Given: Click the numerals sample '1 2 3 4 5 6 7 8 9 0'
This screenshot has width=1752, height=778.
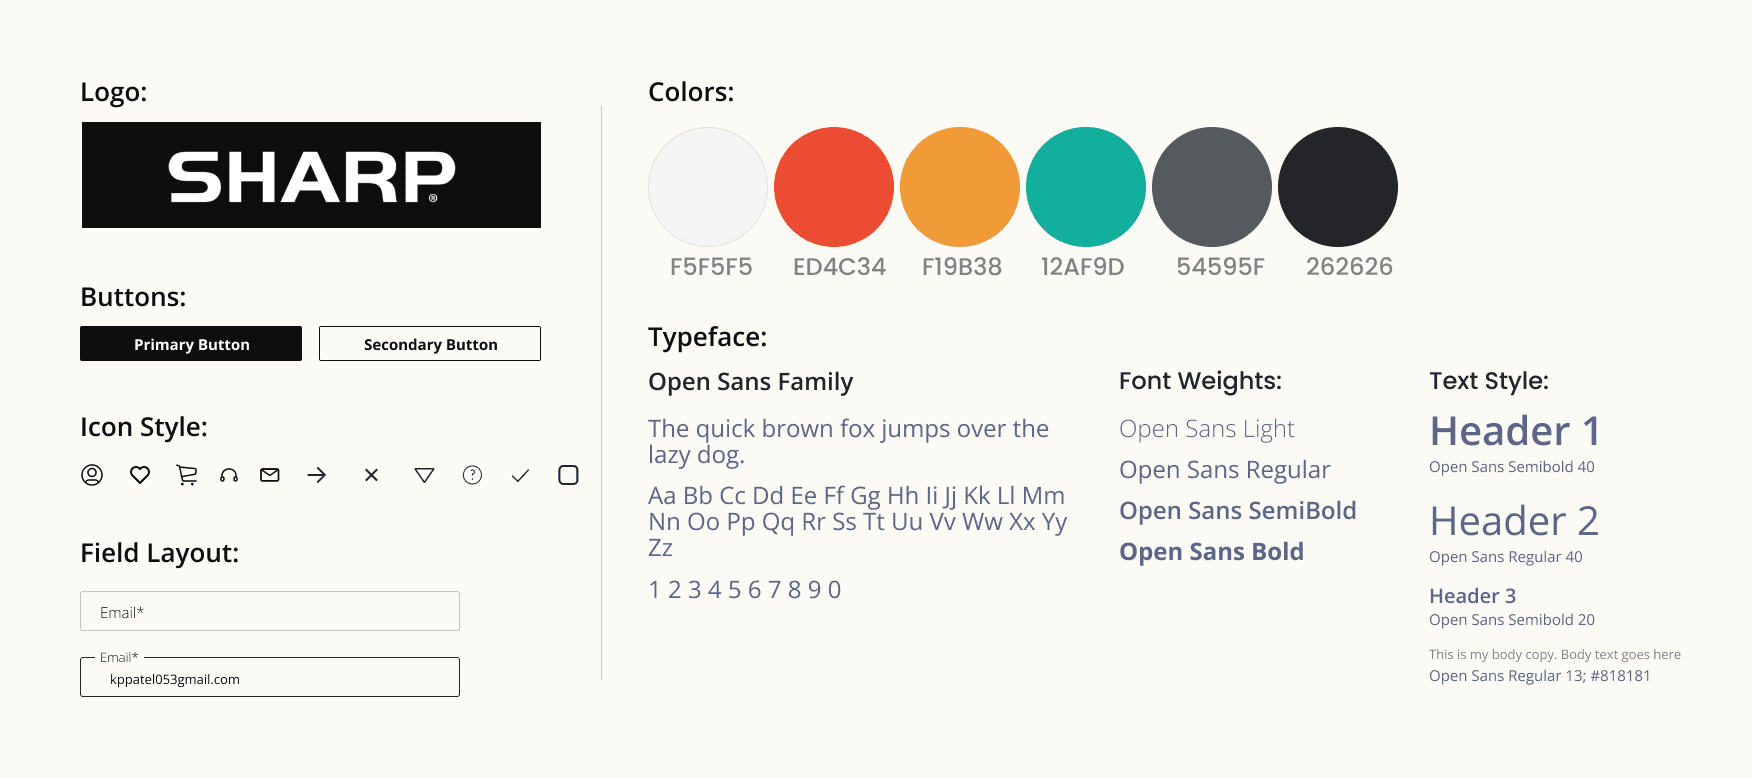Looking at the screenshot, I should [745, 590].
